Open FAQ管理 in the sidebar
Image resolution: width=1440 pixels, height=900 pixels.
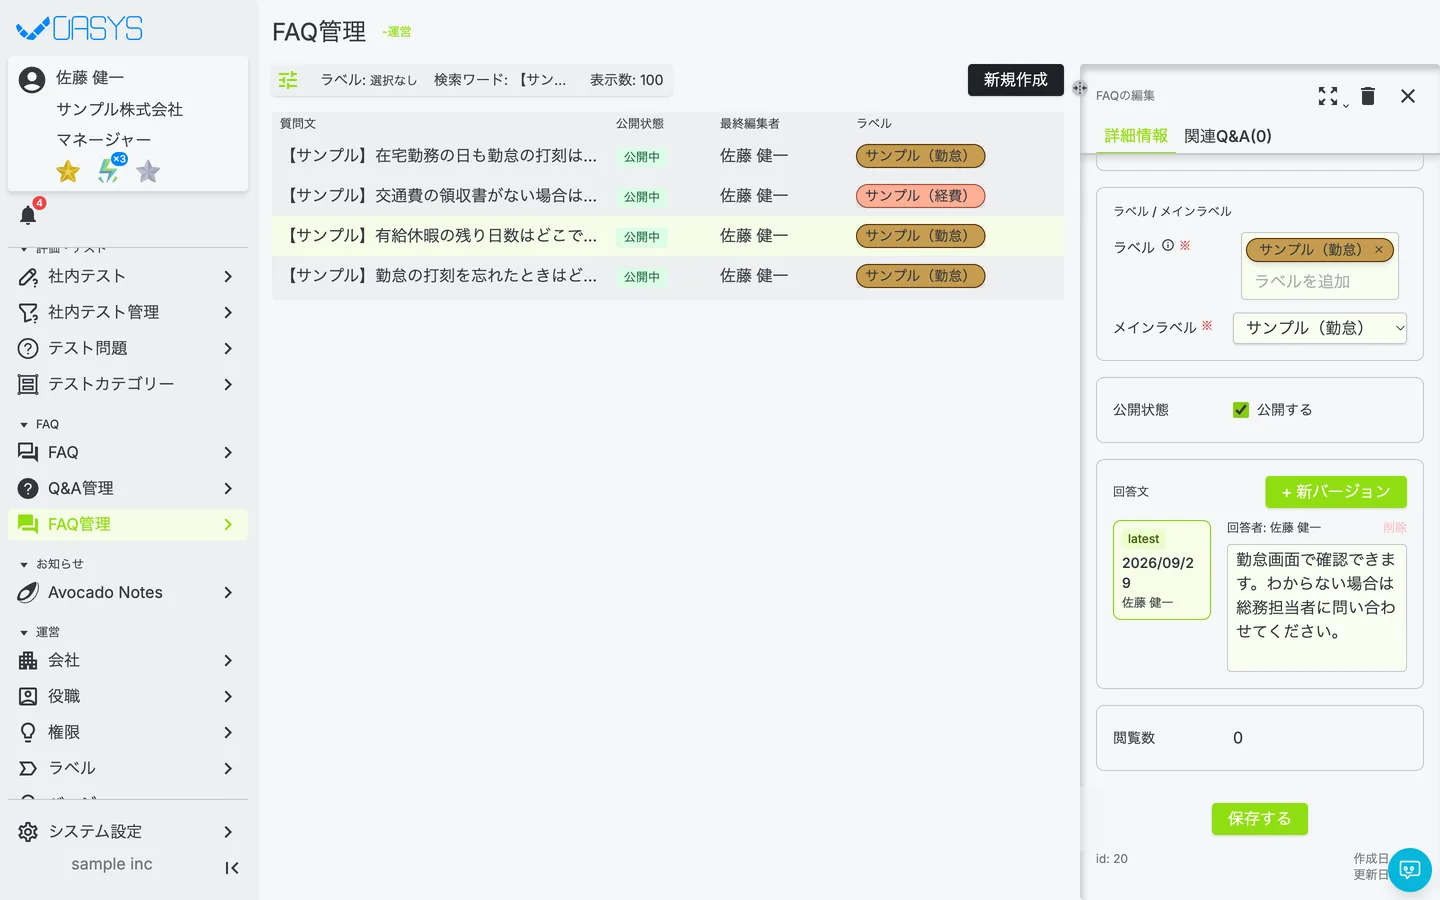coord(128,524)
